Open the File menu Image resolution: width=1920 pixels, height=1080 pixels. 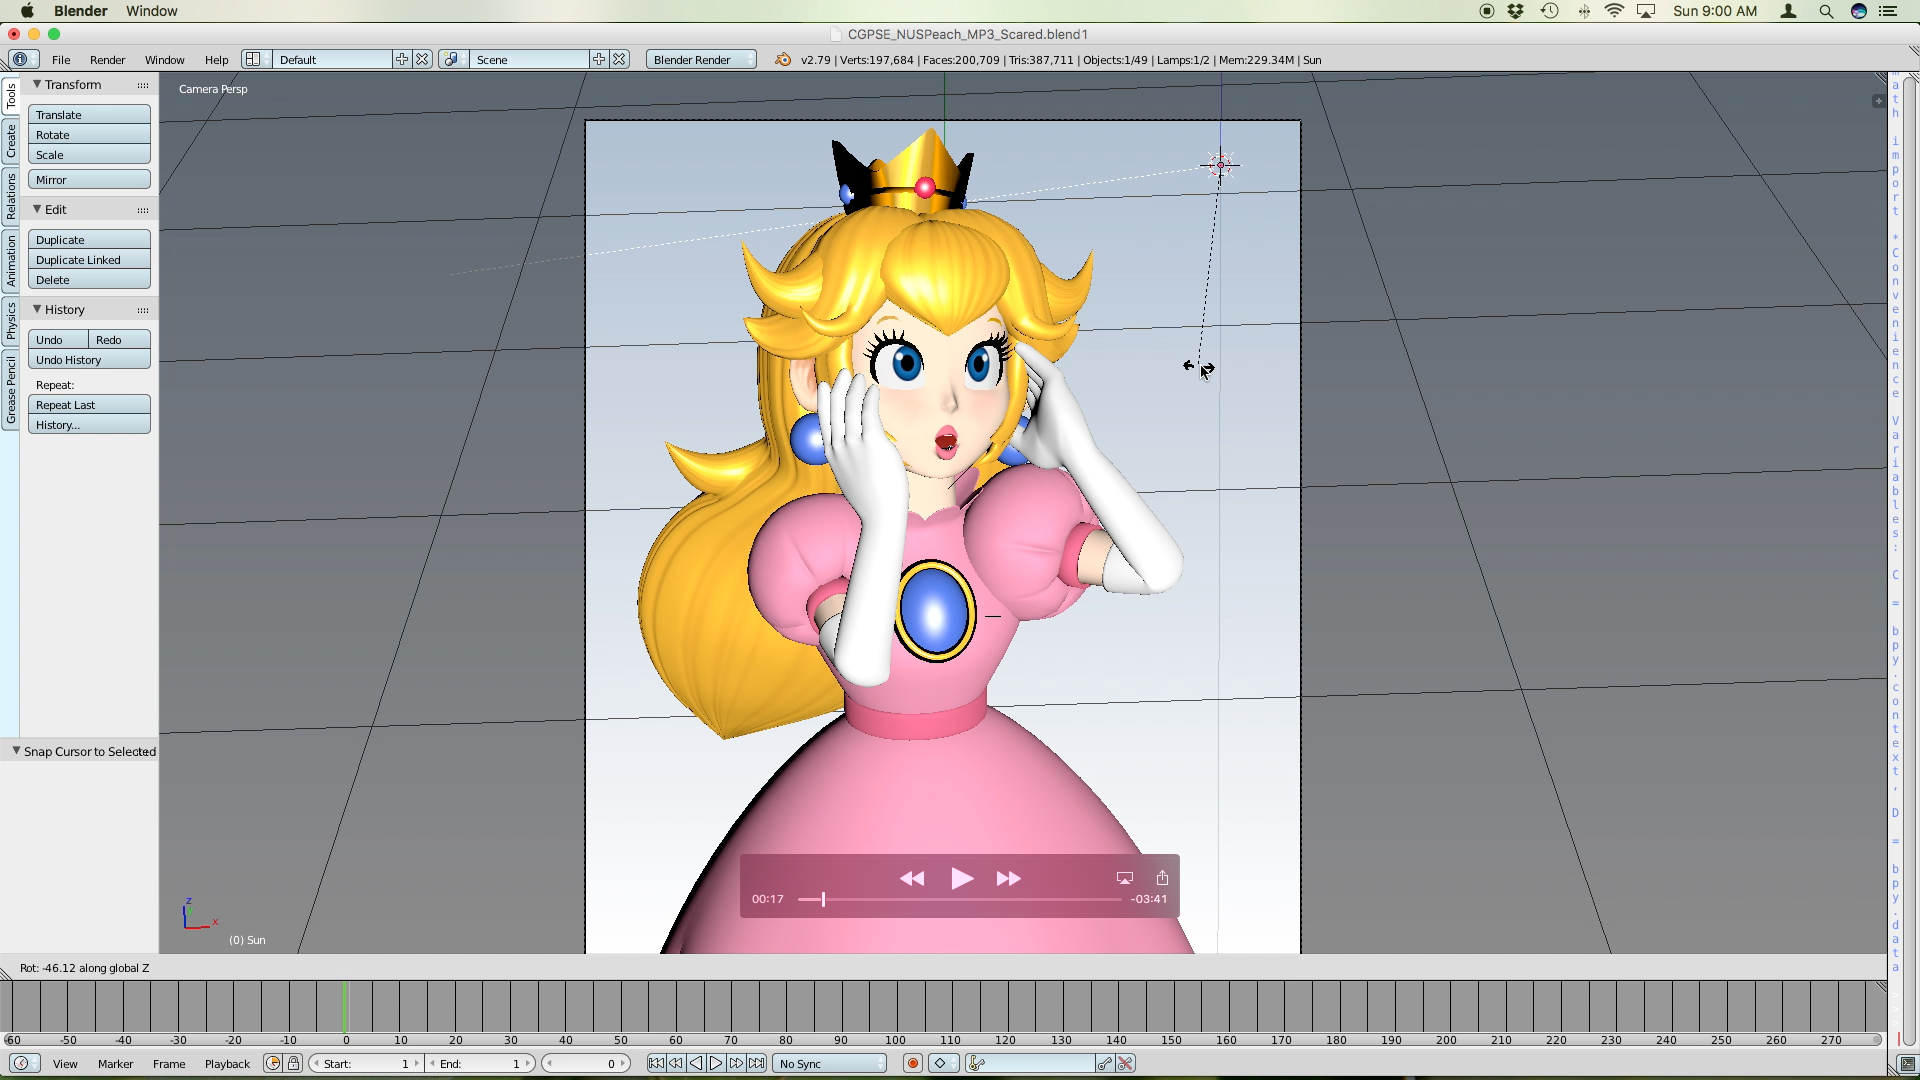tap(61, 59)
